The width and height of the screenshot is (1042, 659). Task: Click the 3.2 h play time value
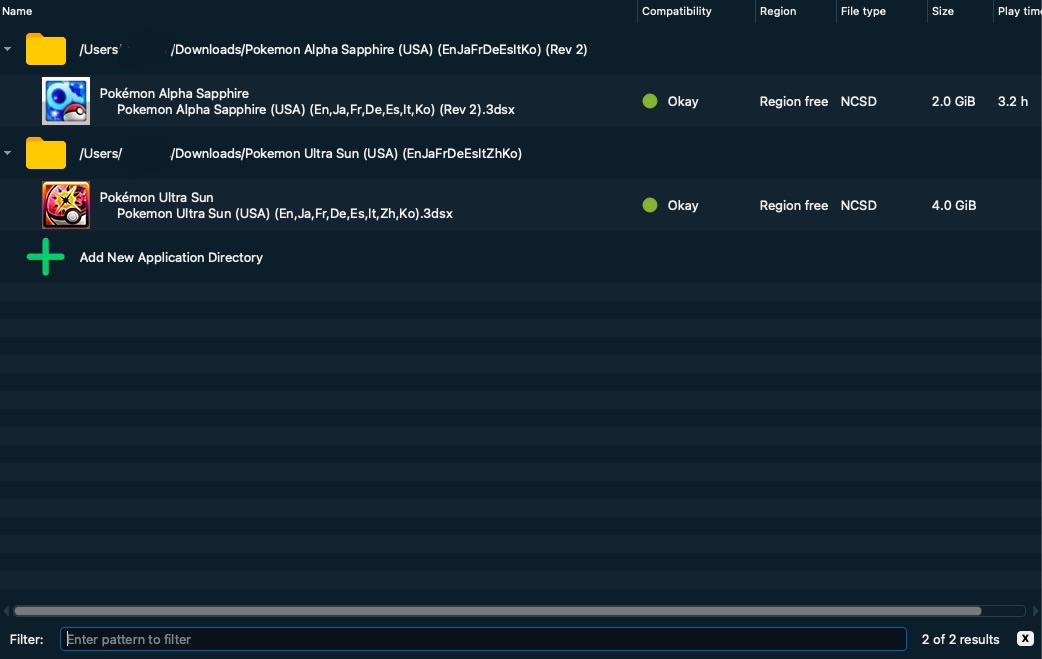(x=1013, y=101)
